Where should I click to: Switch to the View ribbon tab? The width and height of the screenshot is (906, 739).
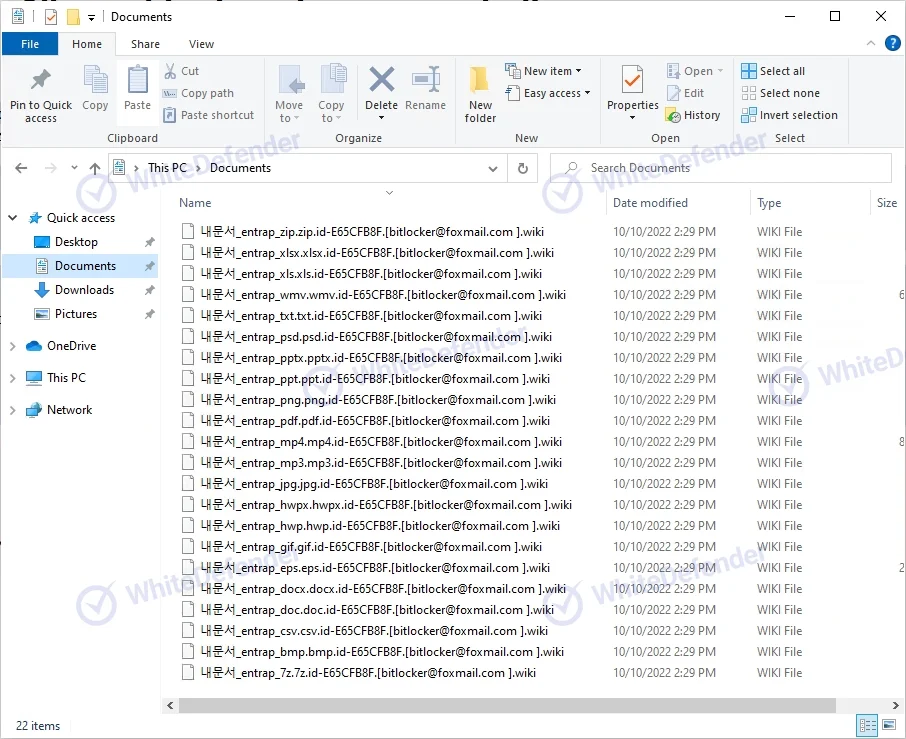coord(201,44)
